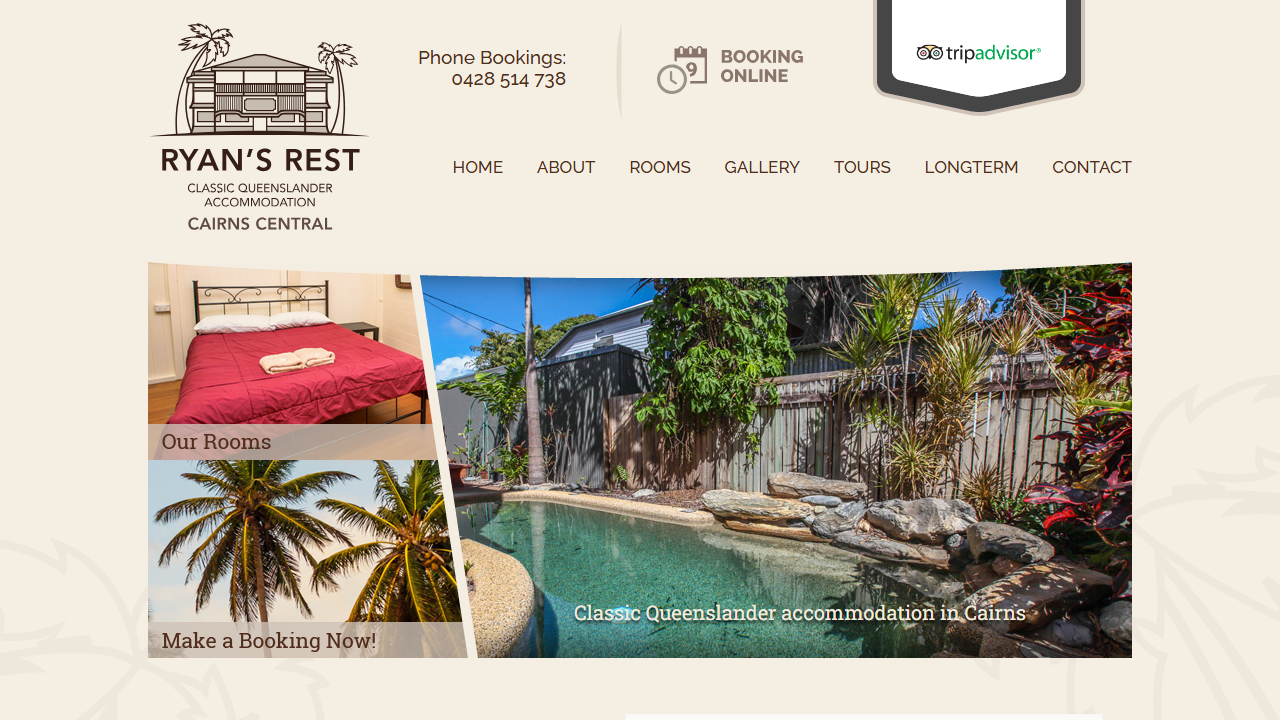Open the TripAdvisor badge
Viewport: 1280px width, 720px height.
click(979, 55)
